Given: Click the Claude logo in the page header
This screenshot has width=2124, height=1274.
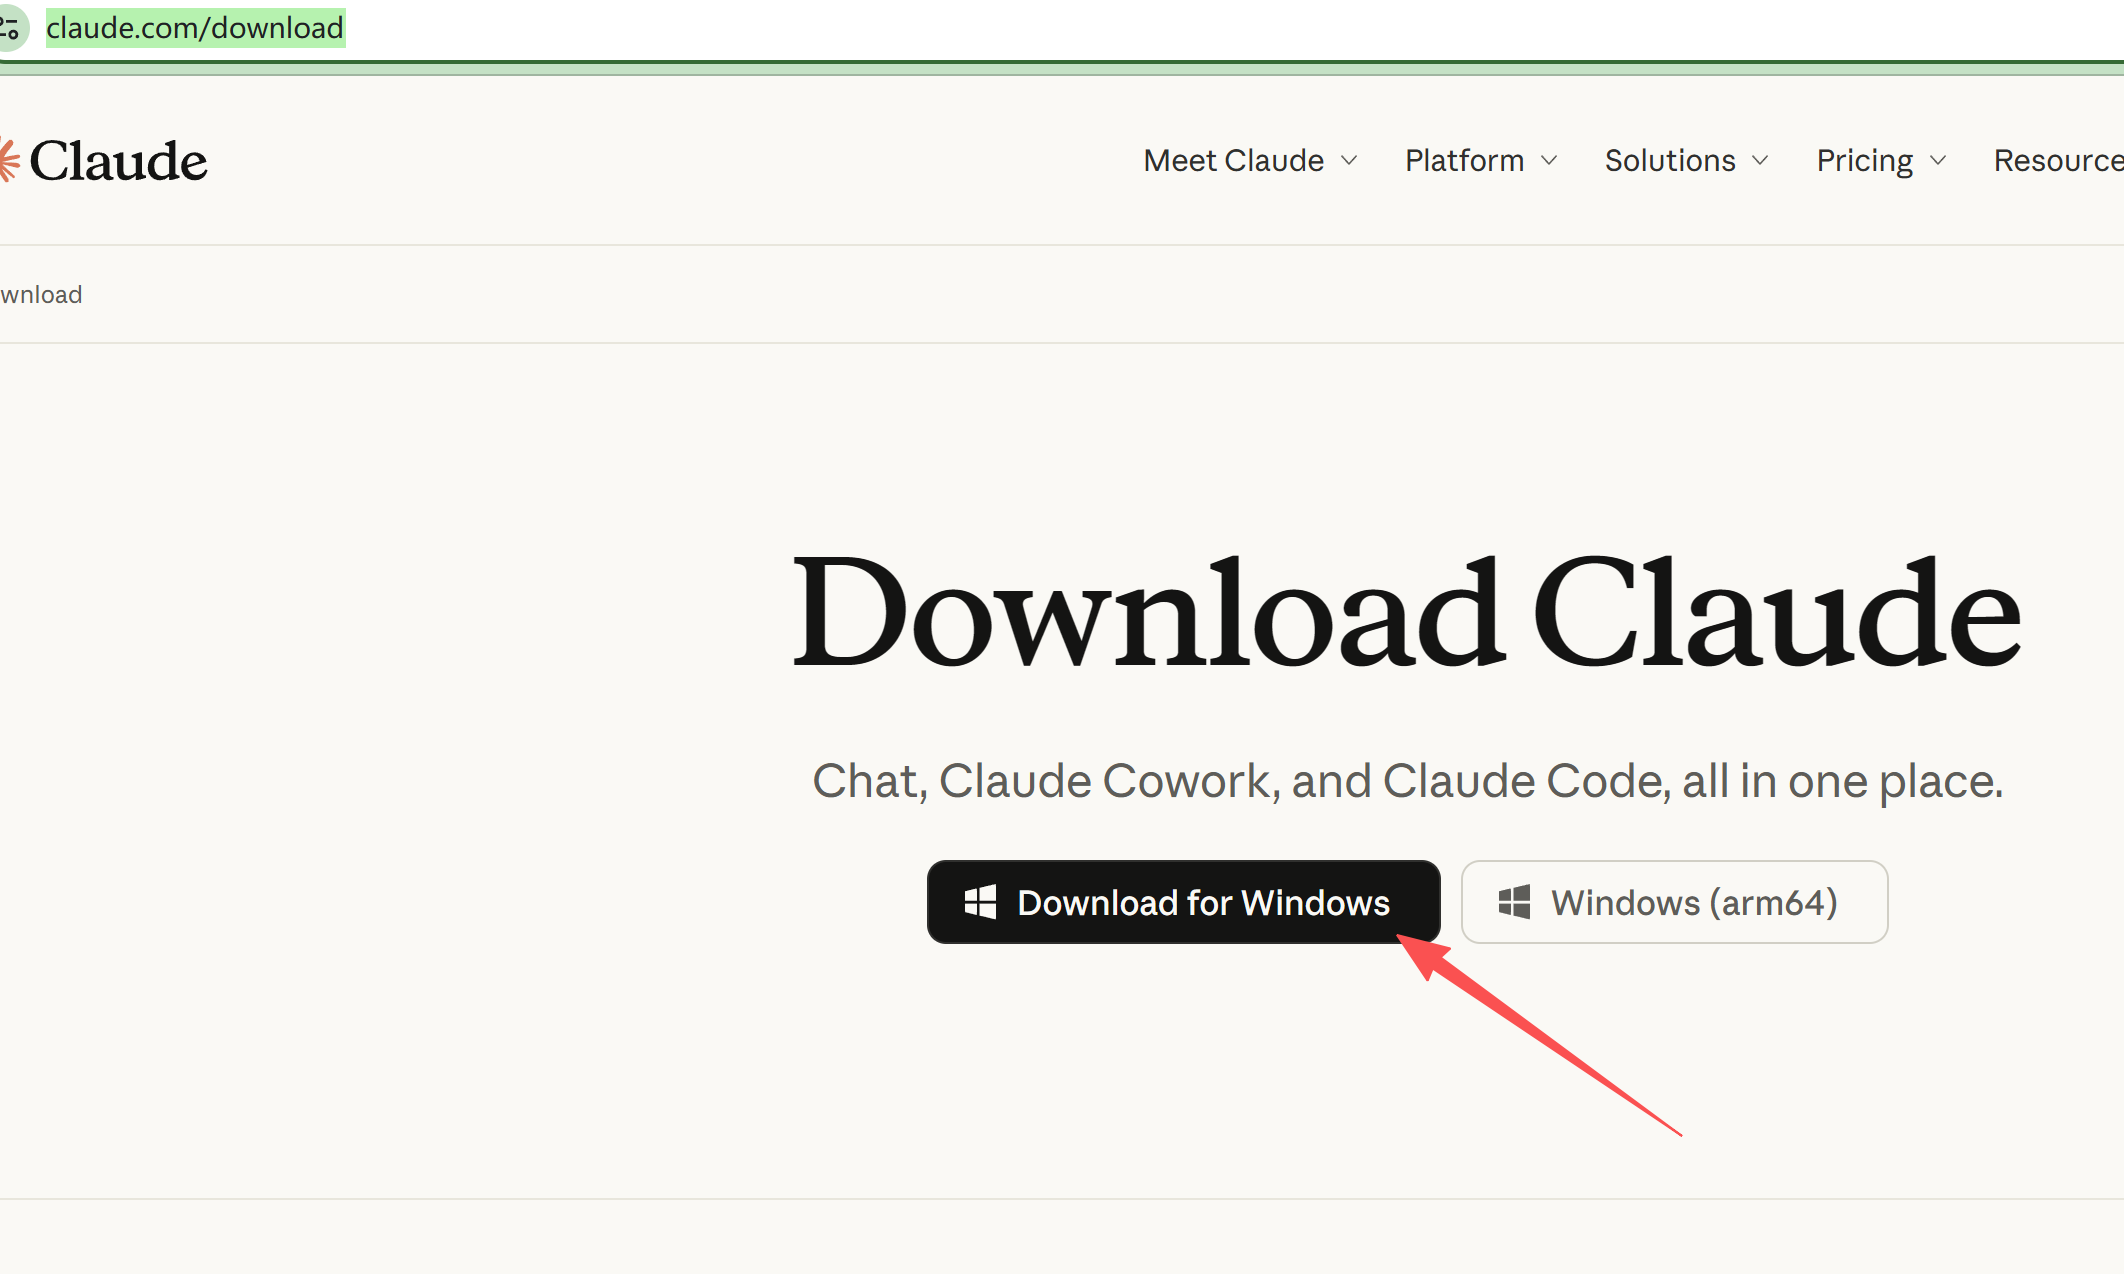Looking at the screenshot, I should coord(104,161).
